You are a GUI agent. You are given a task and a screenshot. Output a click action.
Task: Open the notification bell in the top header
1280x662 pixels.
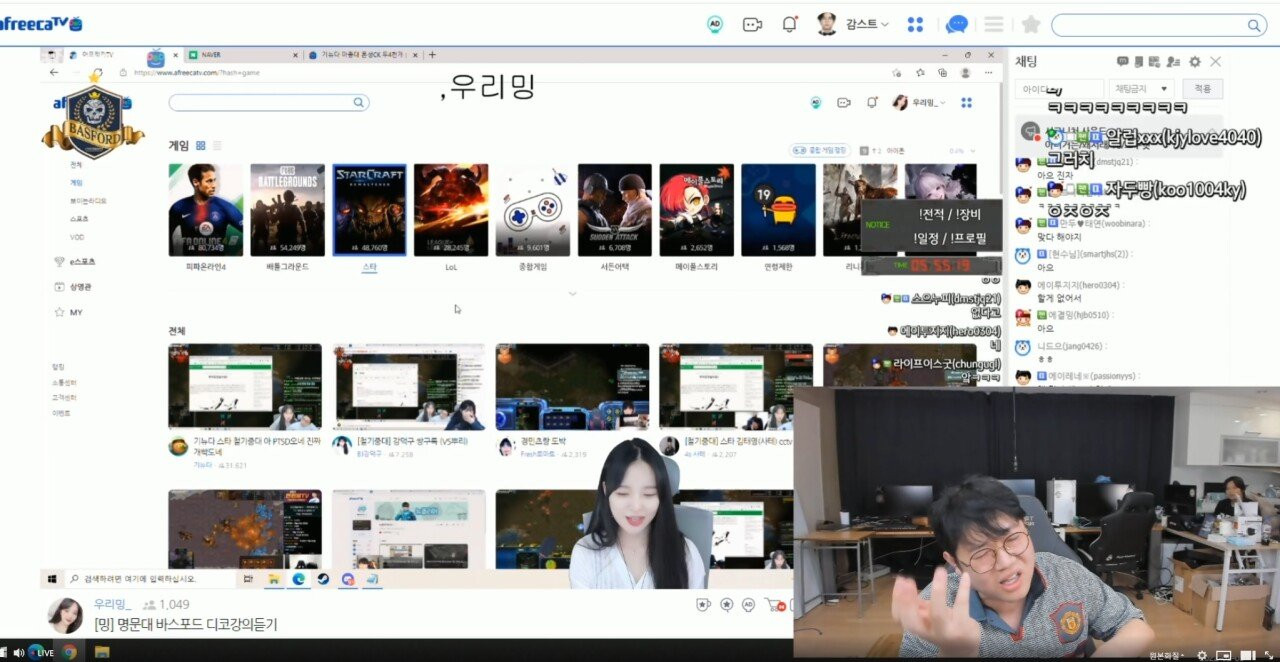[x=790, y=24]
